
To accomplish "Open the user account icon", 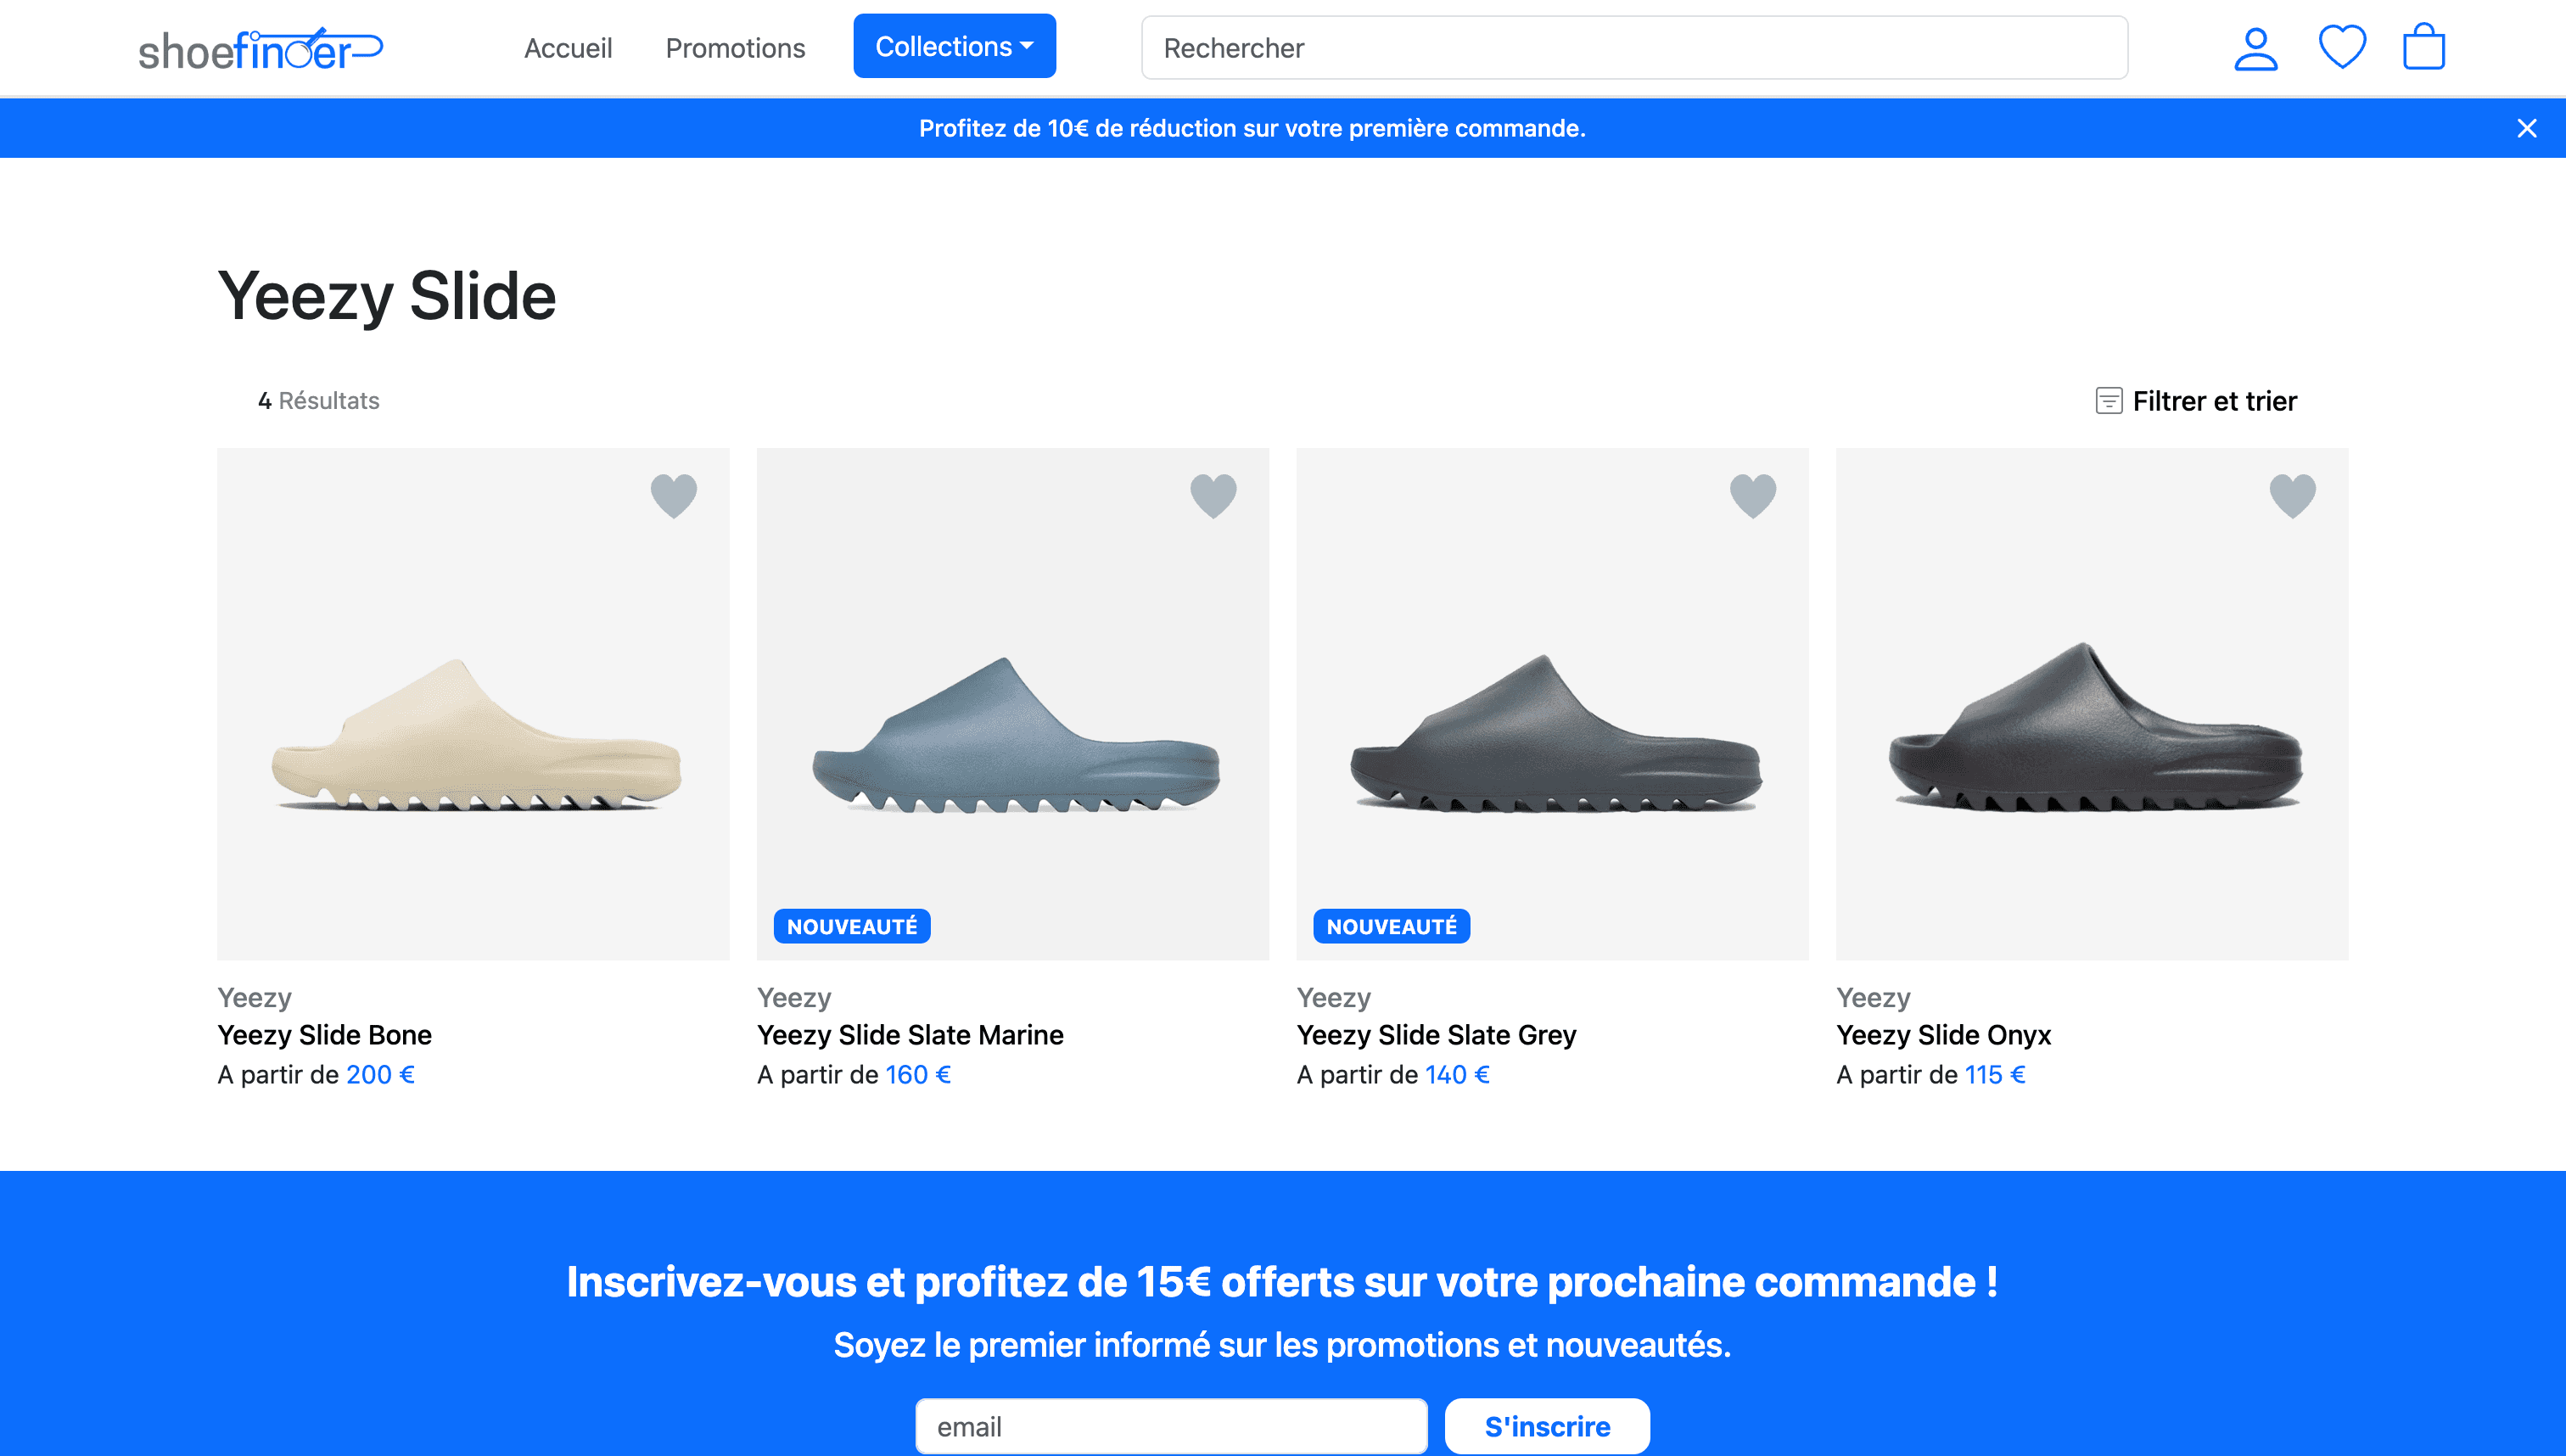I will pyautogui.click(x=2255, y=48).
